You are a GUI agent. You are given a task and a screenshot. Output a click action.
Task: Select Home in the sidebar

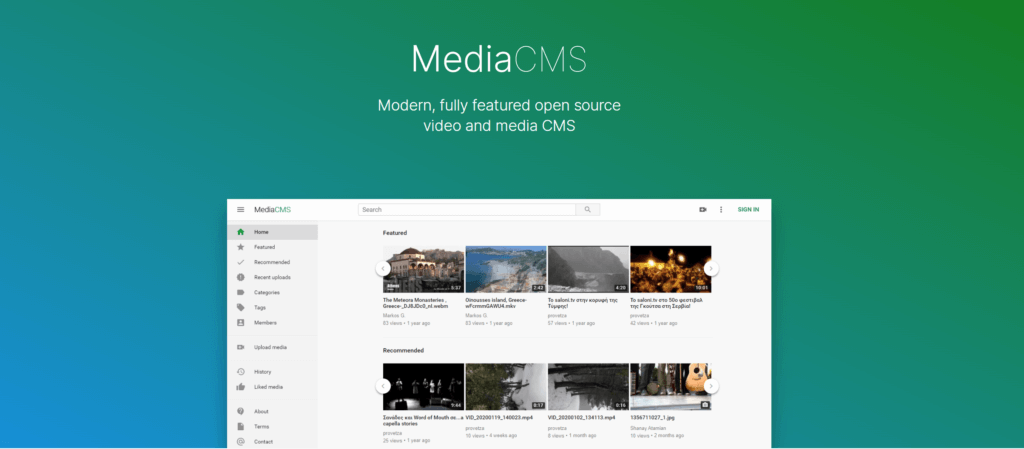click(x=261, y=232)
